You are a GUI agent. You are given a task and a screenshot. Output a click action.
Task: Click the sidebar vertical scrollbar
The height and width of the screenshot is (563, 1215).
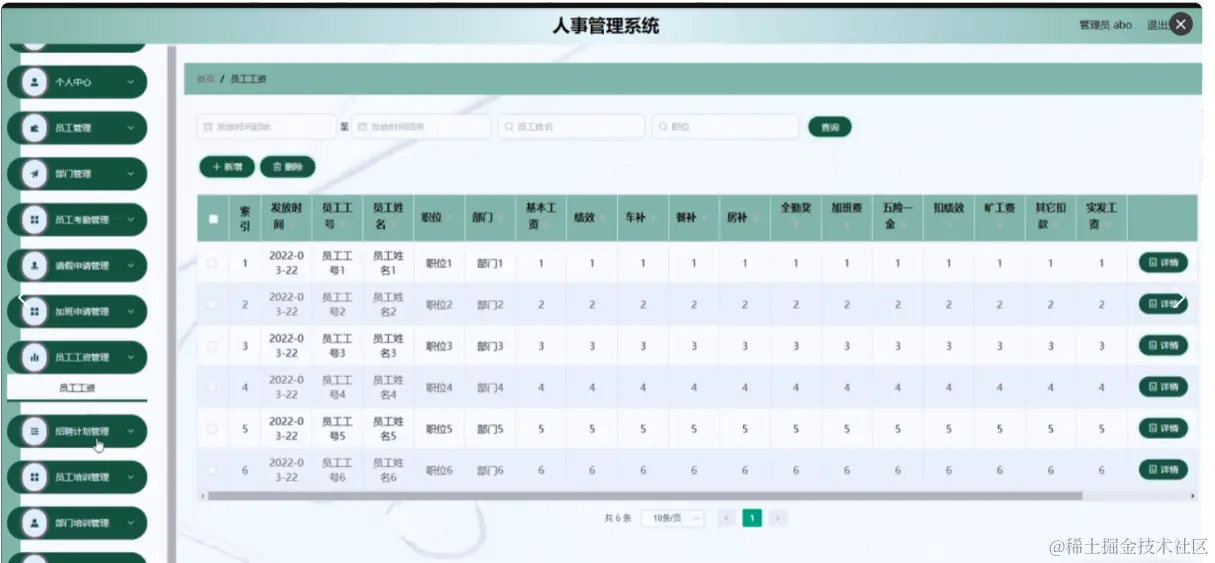point(171,305)
